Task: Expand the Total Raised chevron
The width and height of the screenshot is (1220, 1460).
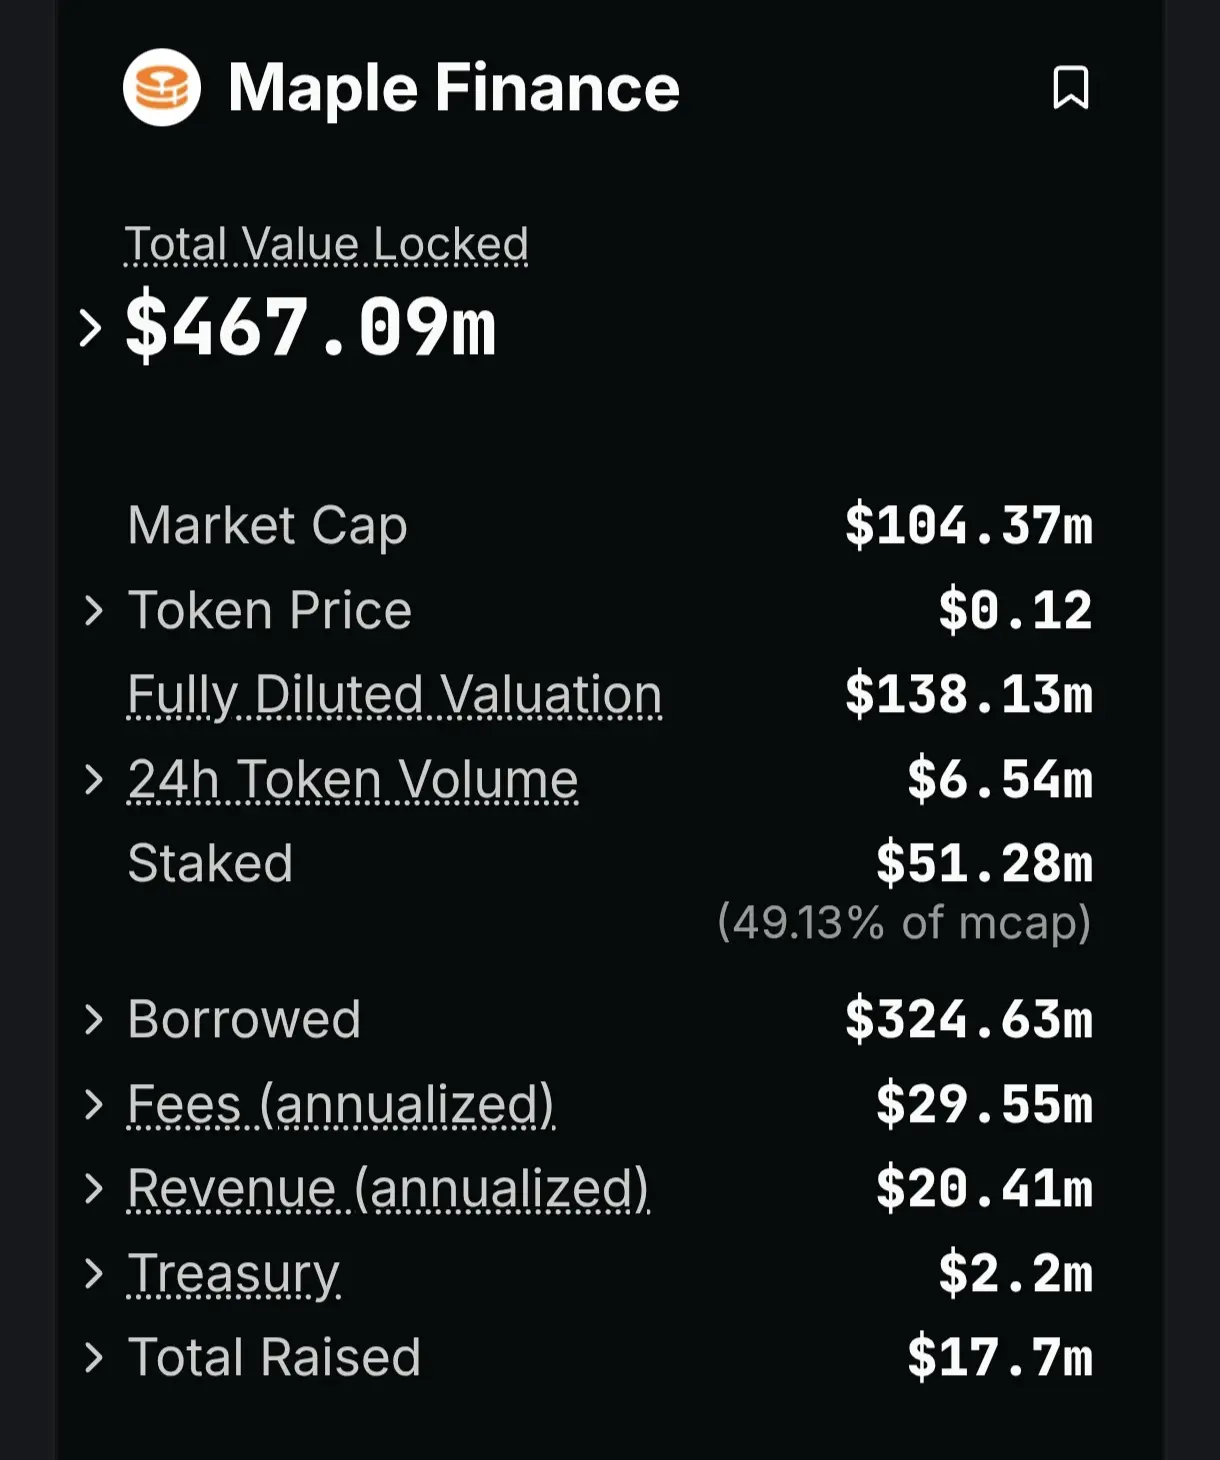Action: coord(94,1357)
